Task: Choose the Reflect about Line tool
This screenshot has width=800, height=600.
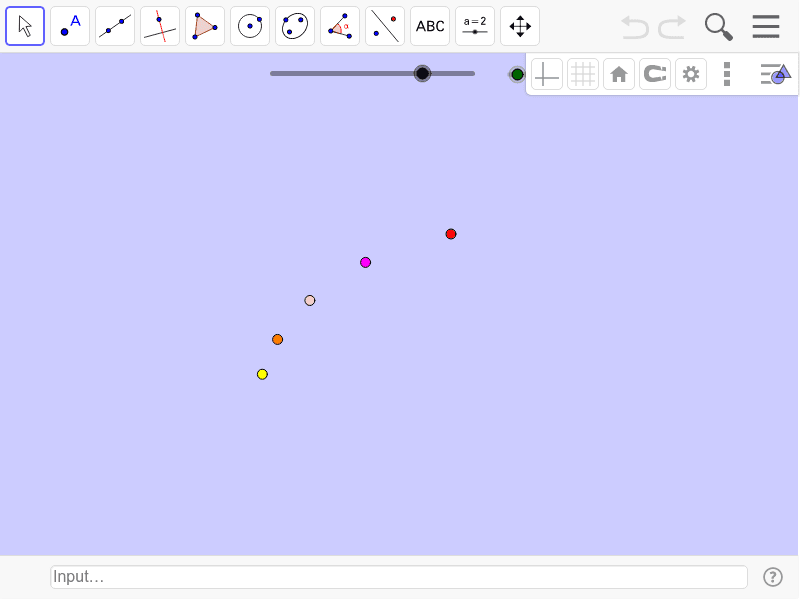Action: (x=385, y=26)
